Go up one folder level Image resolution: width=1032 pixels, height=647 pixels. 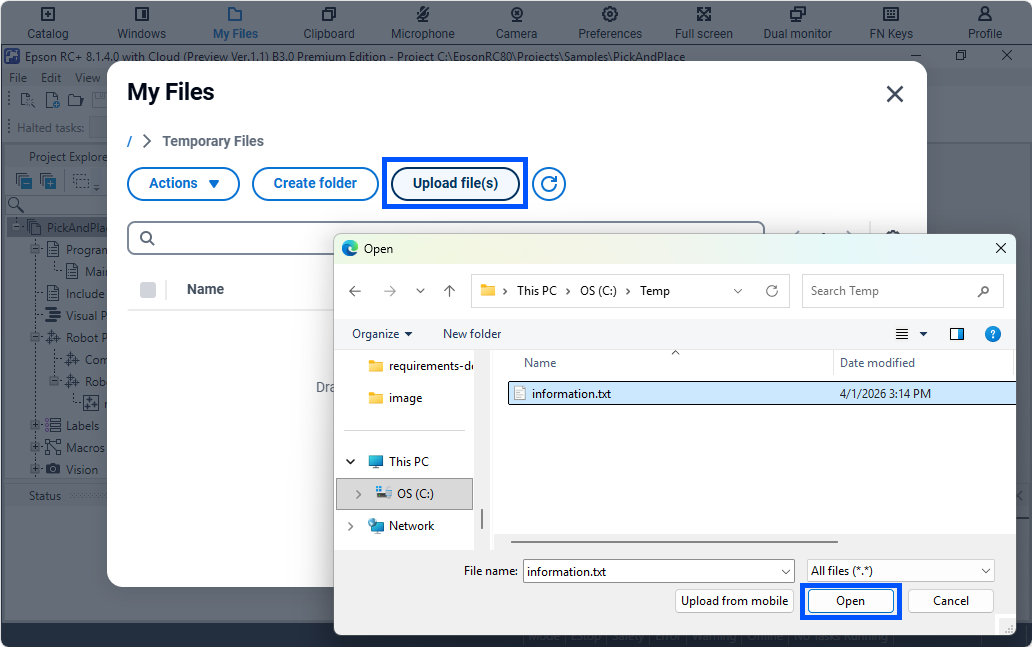[x=450, y=291]
